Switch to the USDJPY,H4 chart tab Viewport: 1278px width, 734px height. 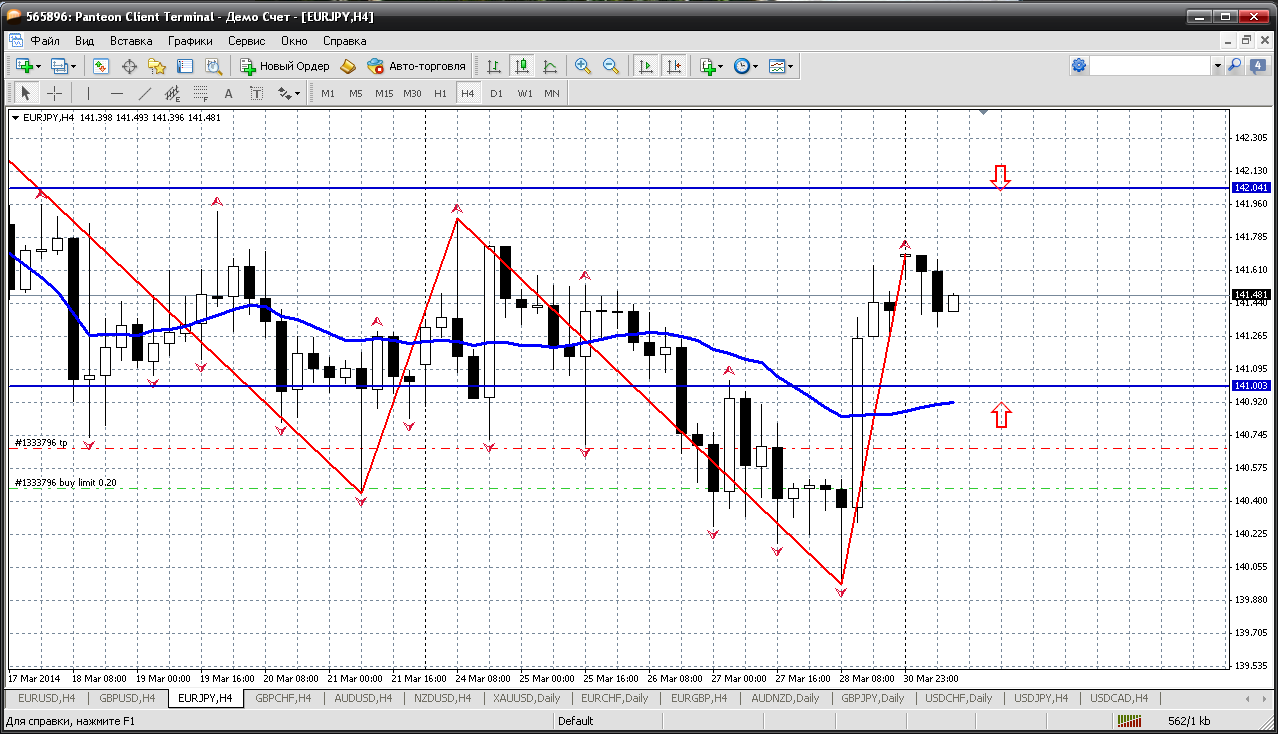point(1040,698)
